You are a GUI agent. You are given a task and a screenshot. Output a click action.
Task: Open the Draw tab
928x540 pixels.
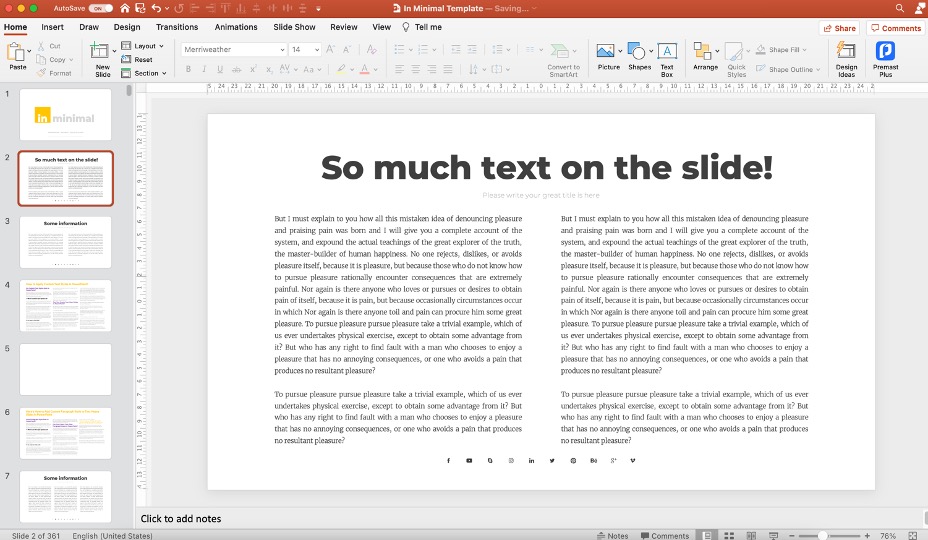point(89,27)
